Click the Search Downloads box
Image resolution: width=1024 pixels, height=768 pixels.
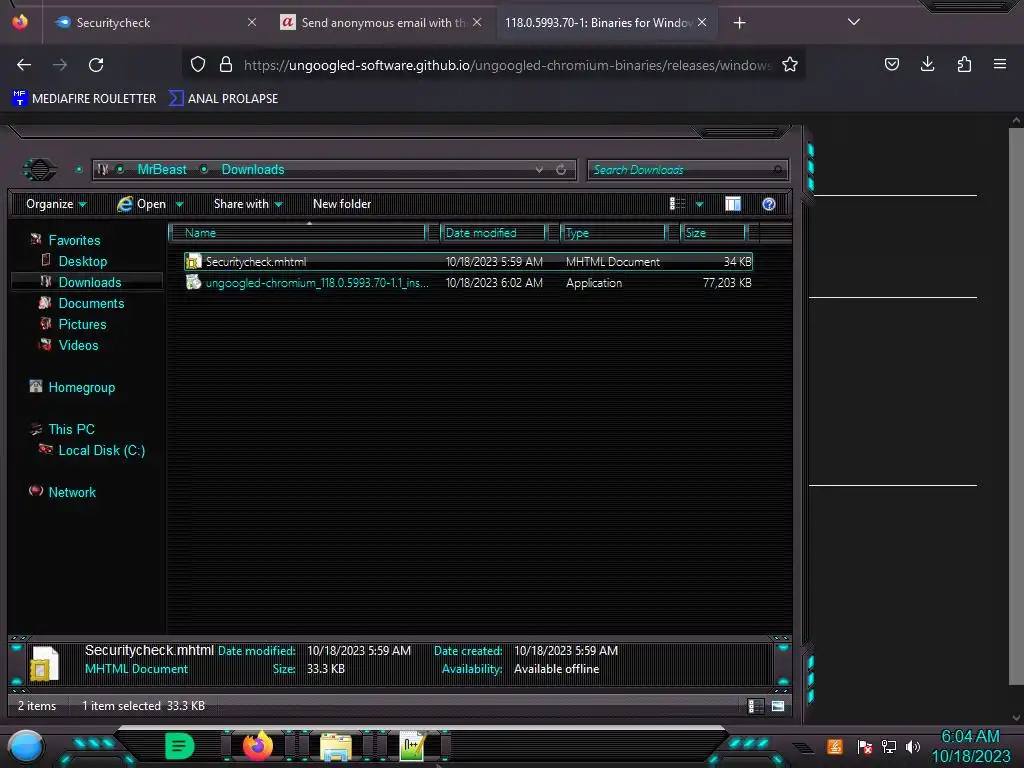click(x=688, y=170)
